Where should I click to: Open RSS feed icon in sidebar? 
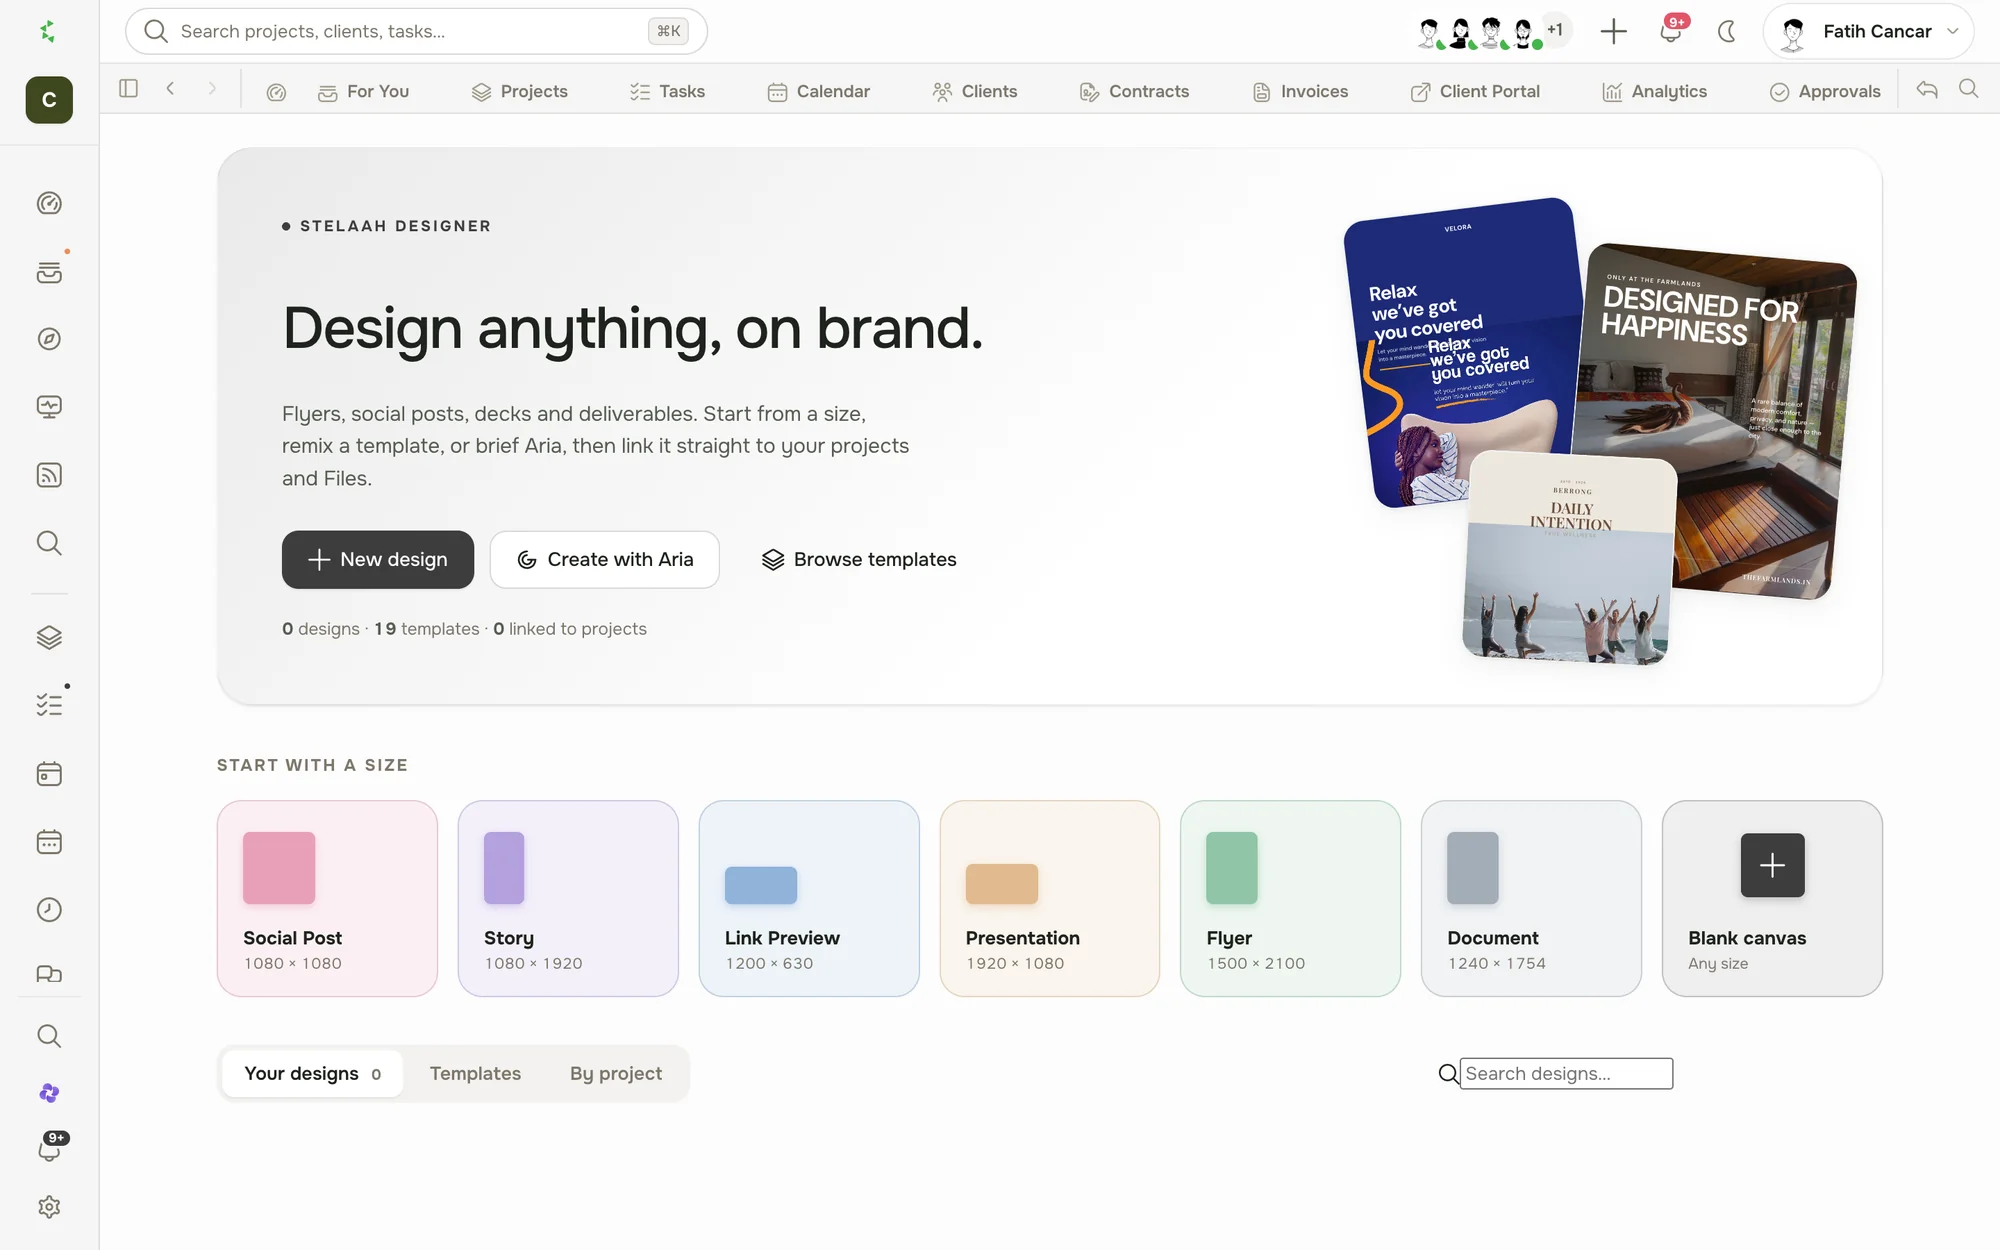pos(49,475)
